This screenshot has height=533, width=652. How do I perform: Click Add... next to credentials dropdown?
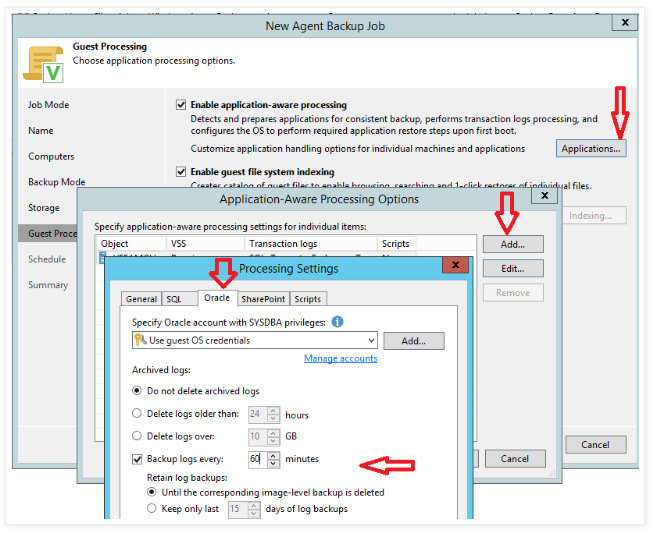coord(413,341)
